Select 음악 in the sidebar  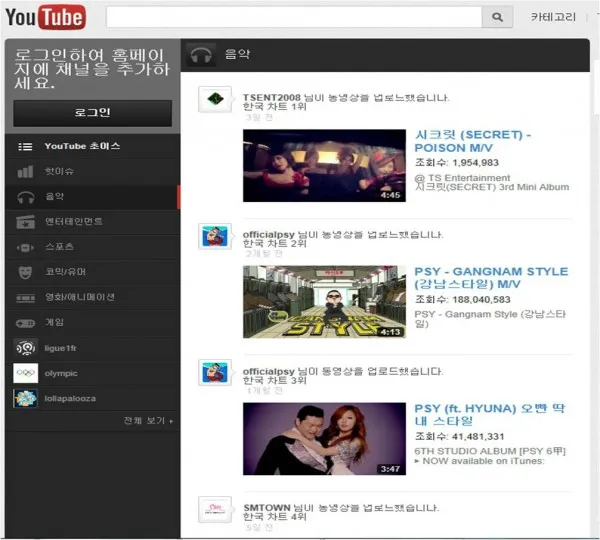tap(55, 196)
